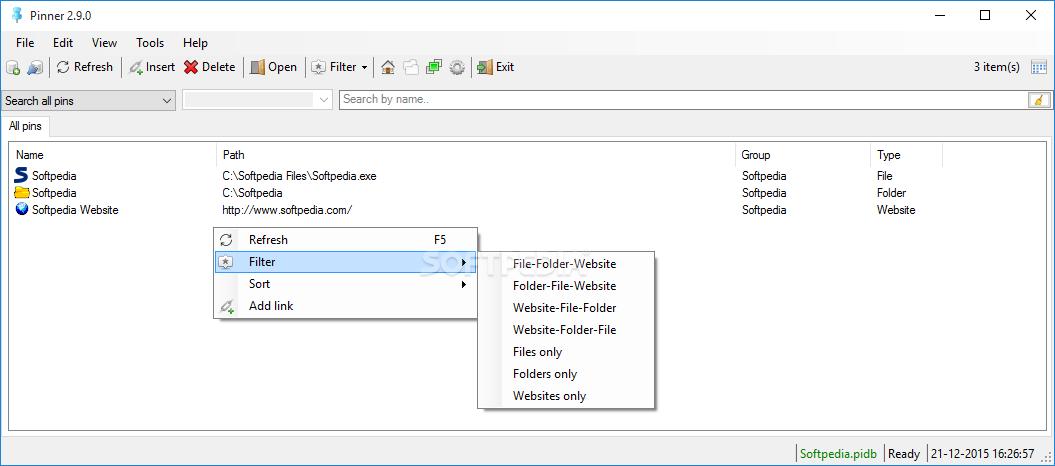
Task: Click the globe icon of Softpedia Website
Action: pos(22,209)
